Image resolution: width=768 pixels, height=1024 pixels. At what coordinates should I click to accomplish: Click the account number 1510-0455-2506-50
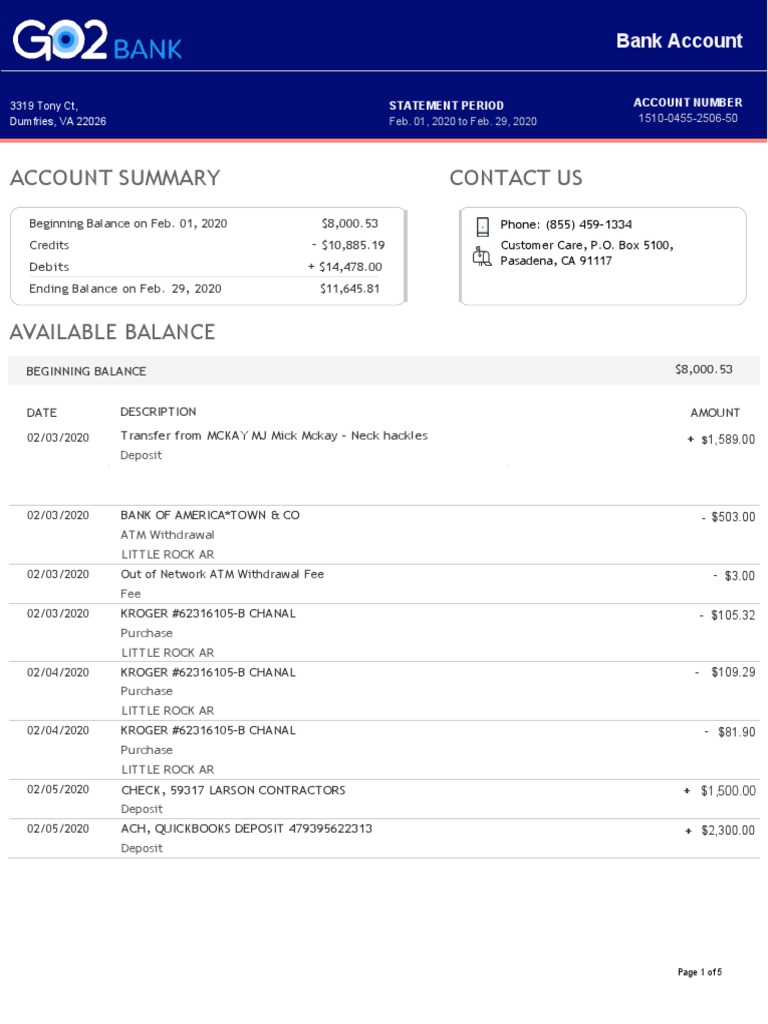point(688,118)
